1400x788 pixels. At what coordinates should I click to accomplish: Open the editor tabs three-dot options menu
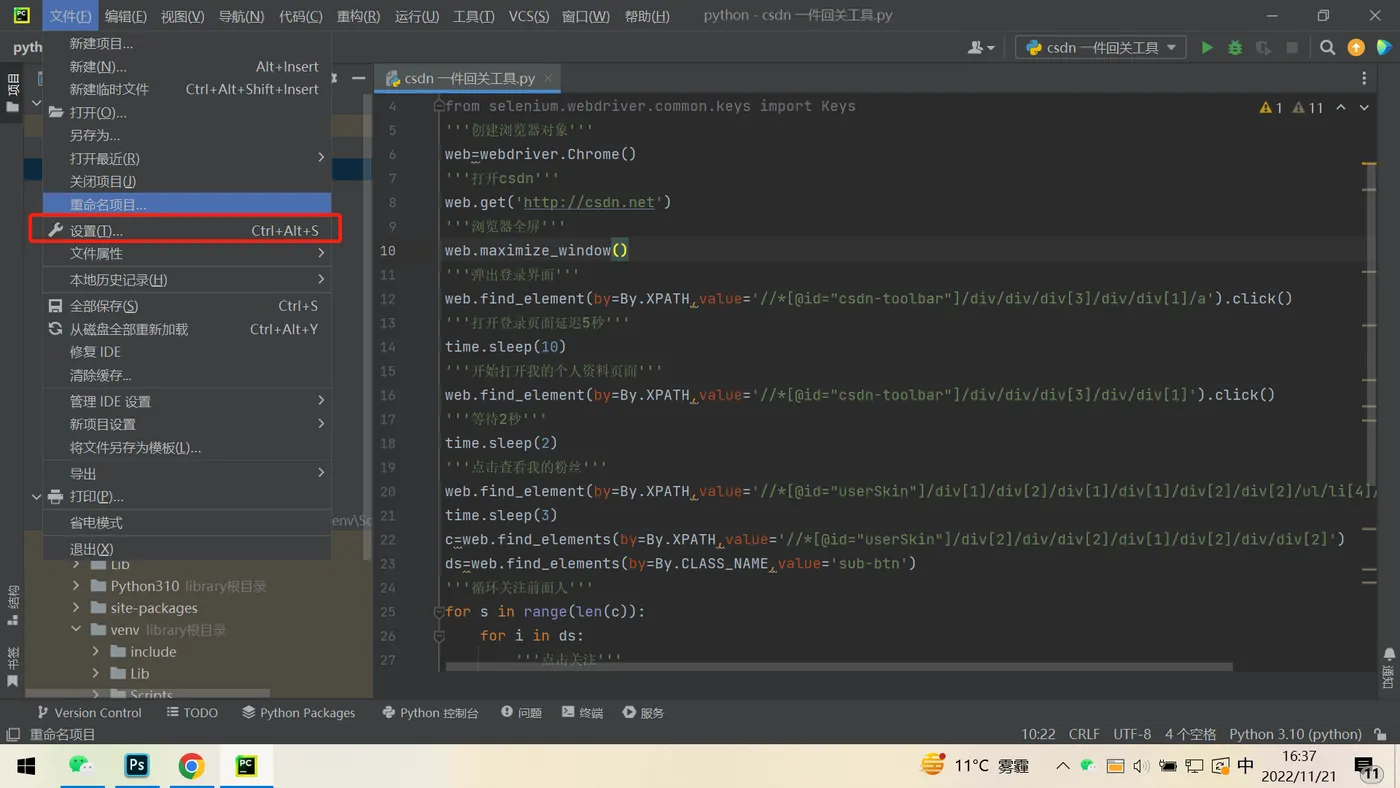point(1364,78)
